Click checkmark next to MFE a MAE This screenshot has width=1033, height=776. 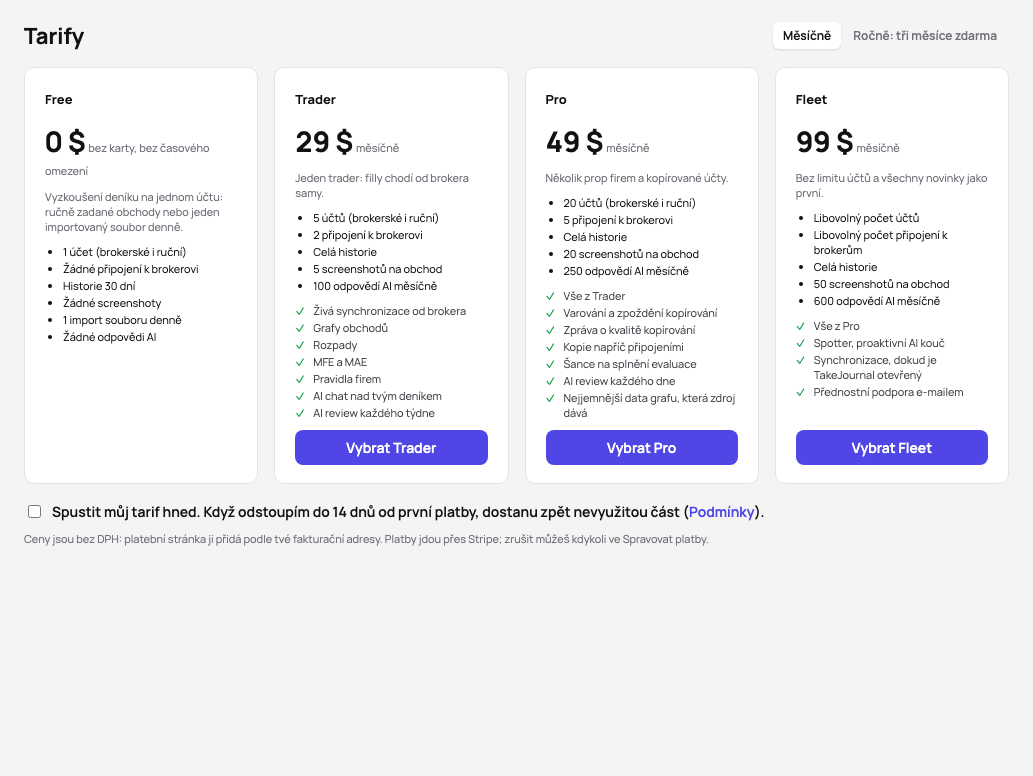(x=300, y=363)
